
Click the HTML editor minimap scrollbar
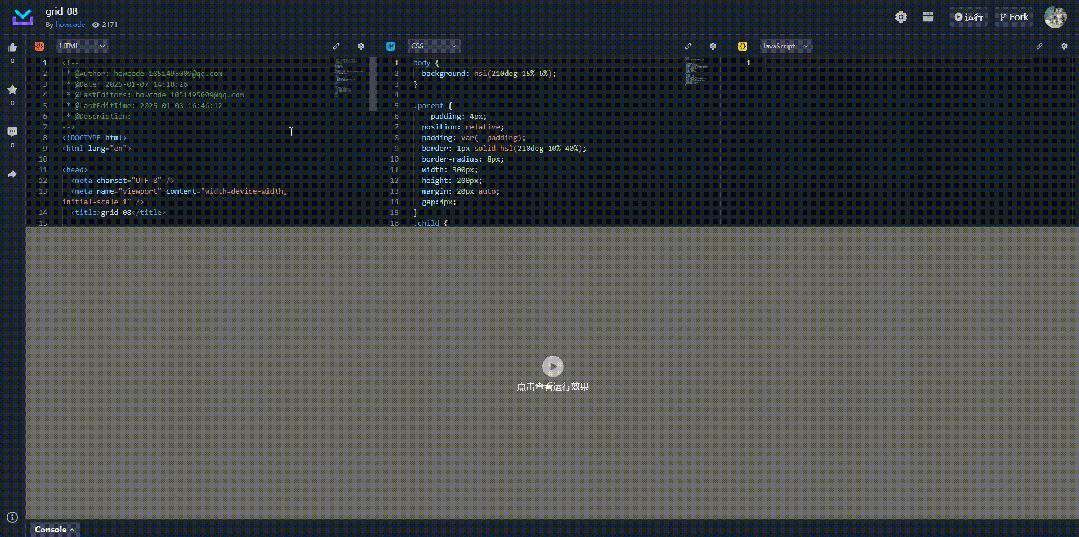(373, 85)
